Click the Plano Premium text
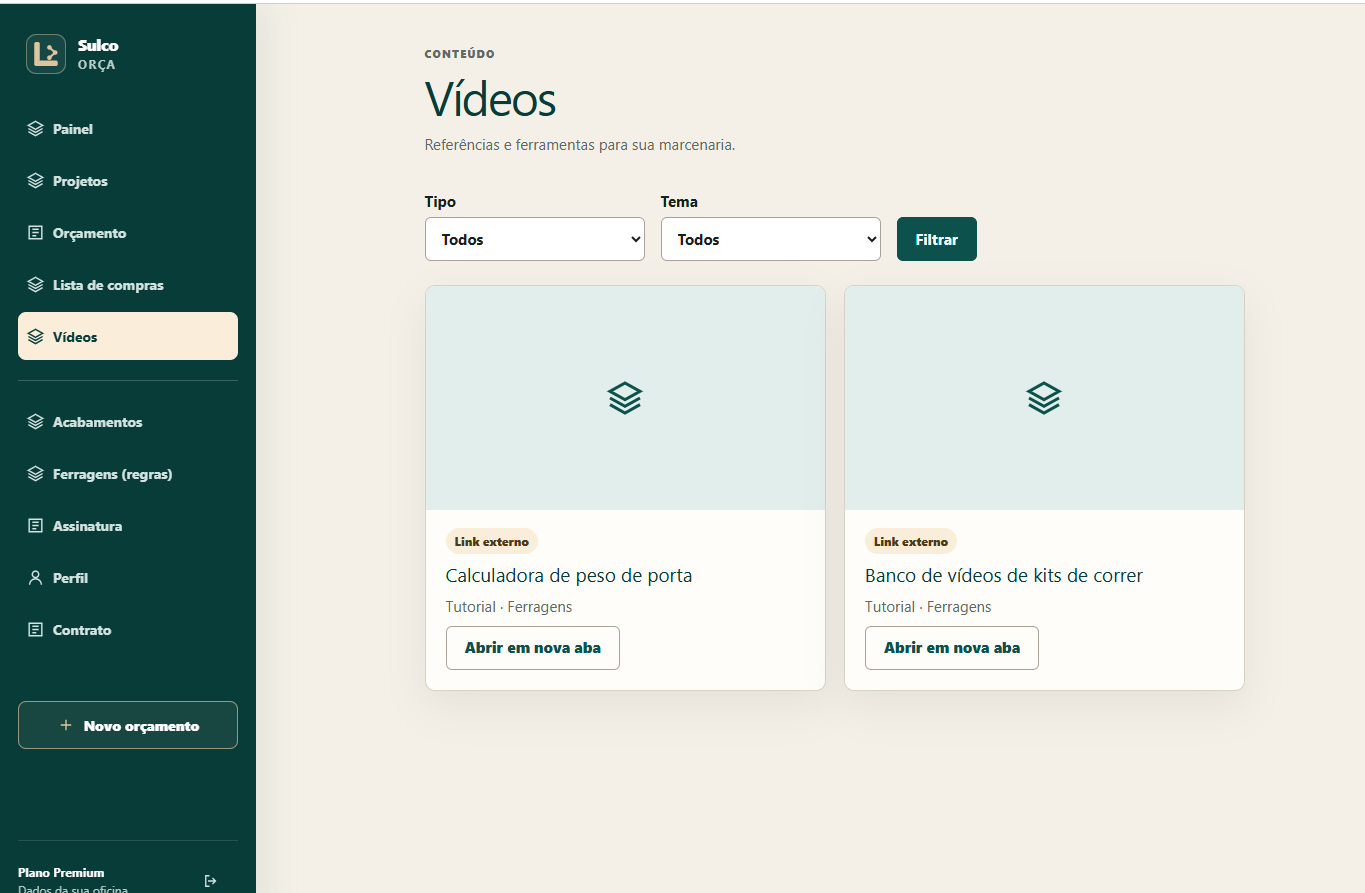 coord(61,872)
